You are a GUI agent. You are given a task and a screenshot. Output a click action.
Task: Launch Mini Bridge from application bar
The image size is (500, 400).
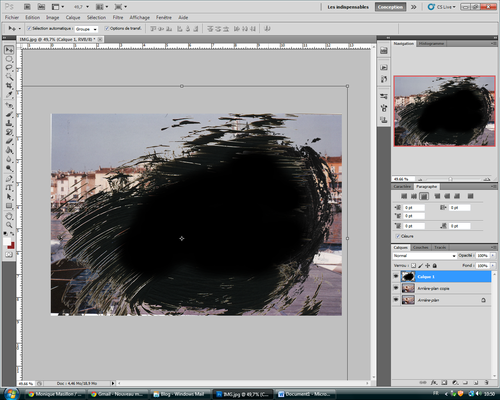41,7
